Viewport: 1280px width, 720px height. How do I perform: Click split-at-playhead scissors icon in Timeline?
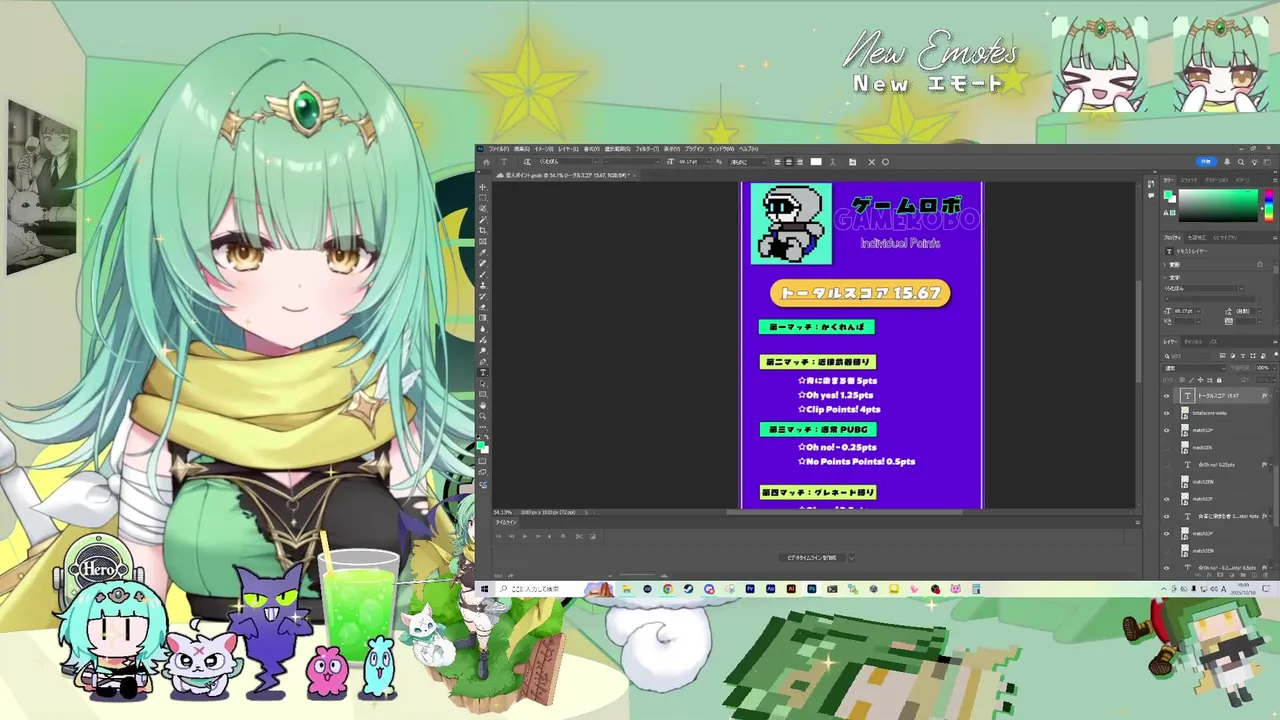click(579, 536)
